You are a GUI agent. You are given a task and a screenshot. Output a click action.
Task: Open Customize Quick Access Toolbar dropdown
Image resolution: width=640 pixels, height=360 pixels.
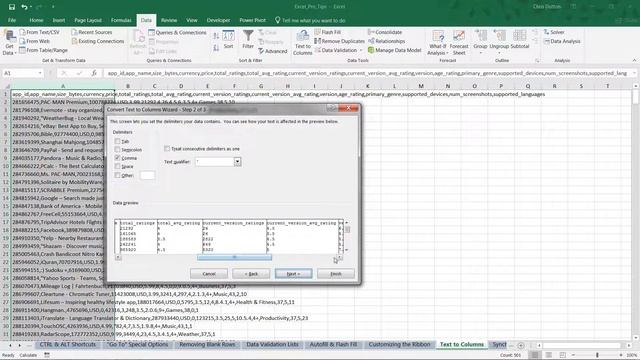(x=53, y=7)
